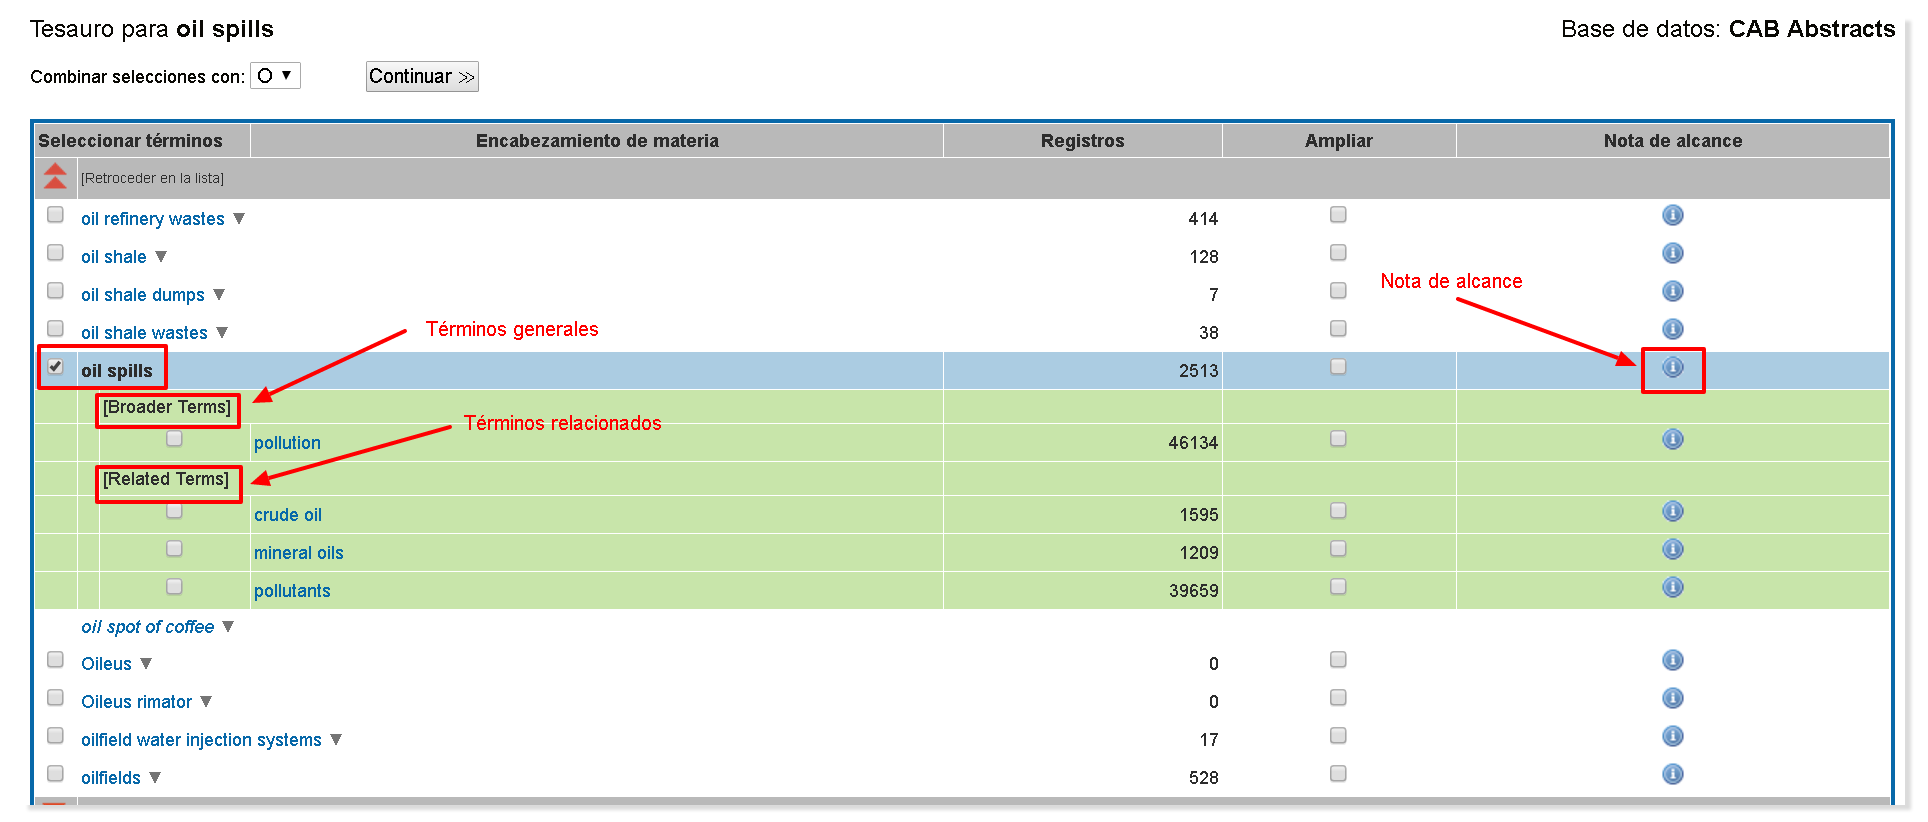1928x822 pixels.
Task: Select the crude oil checkbox
Action: coord(174,511)
